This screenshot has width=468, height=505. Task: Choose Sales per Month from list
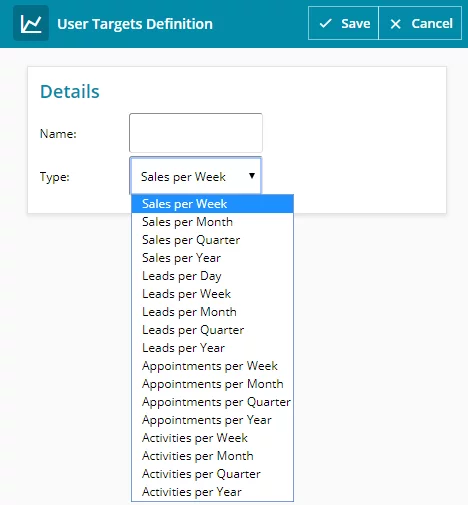[x=212, y=222]
